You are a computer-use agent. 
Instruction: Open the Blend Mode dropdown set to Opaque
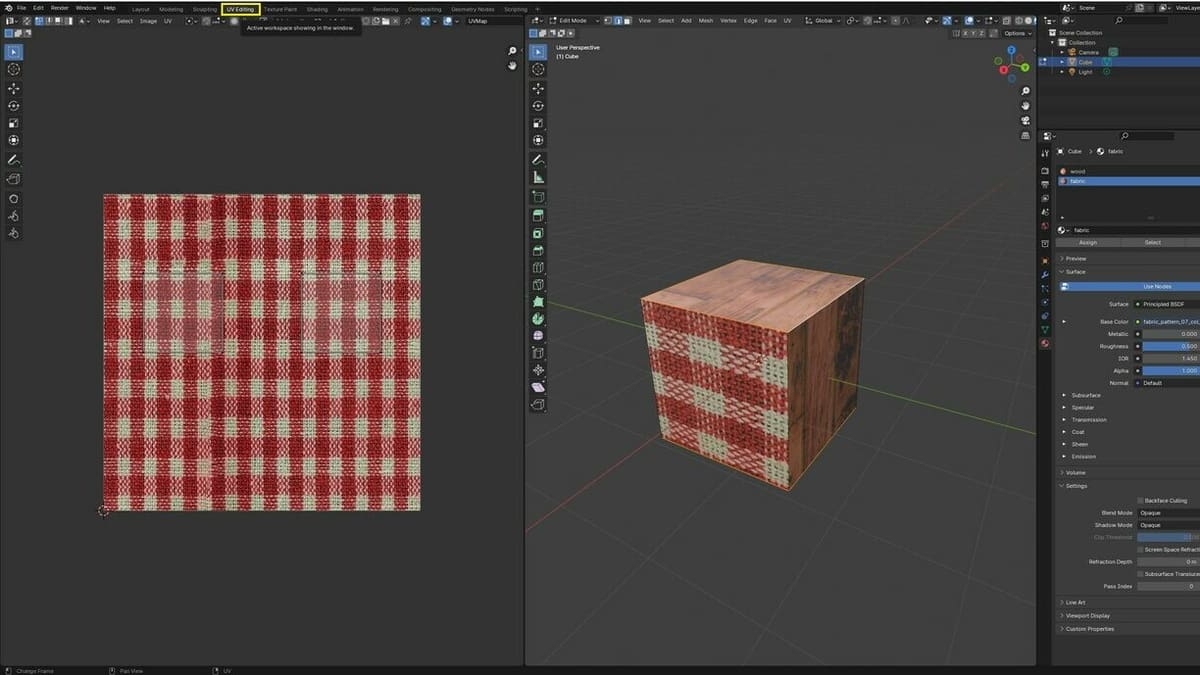tap(1163, 512)
